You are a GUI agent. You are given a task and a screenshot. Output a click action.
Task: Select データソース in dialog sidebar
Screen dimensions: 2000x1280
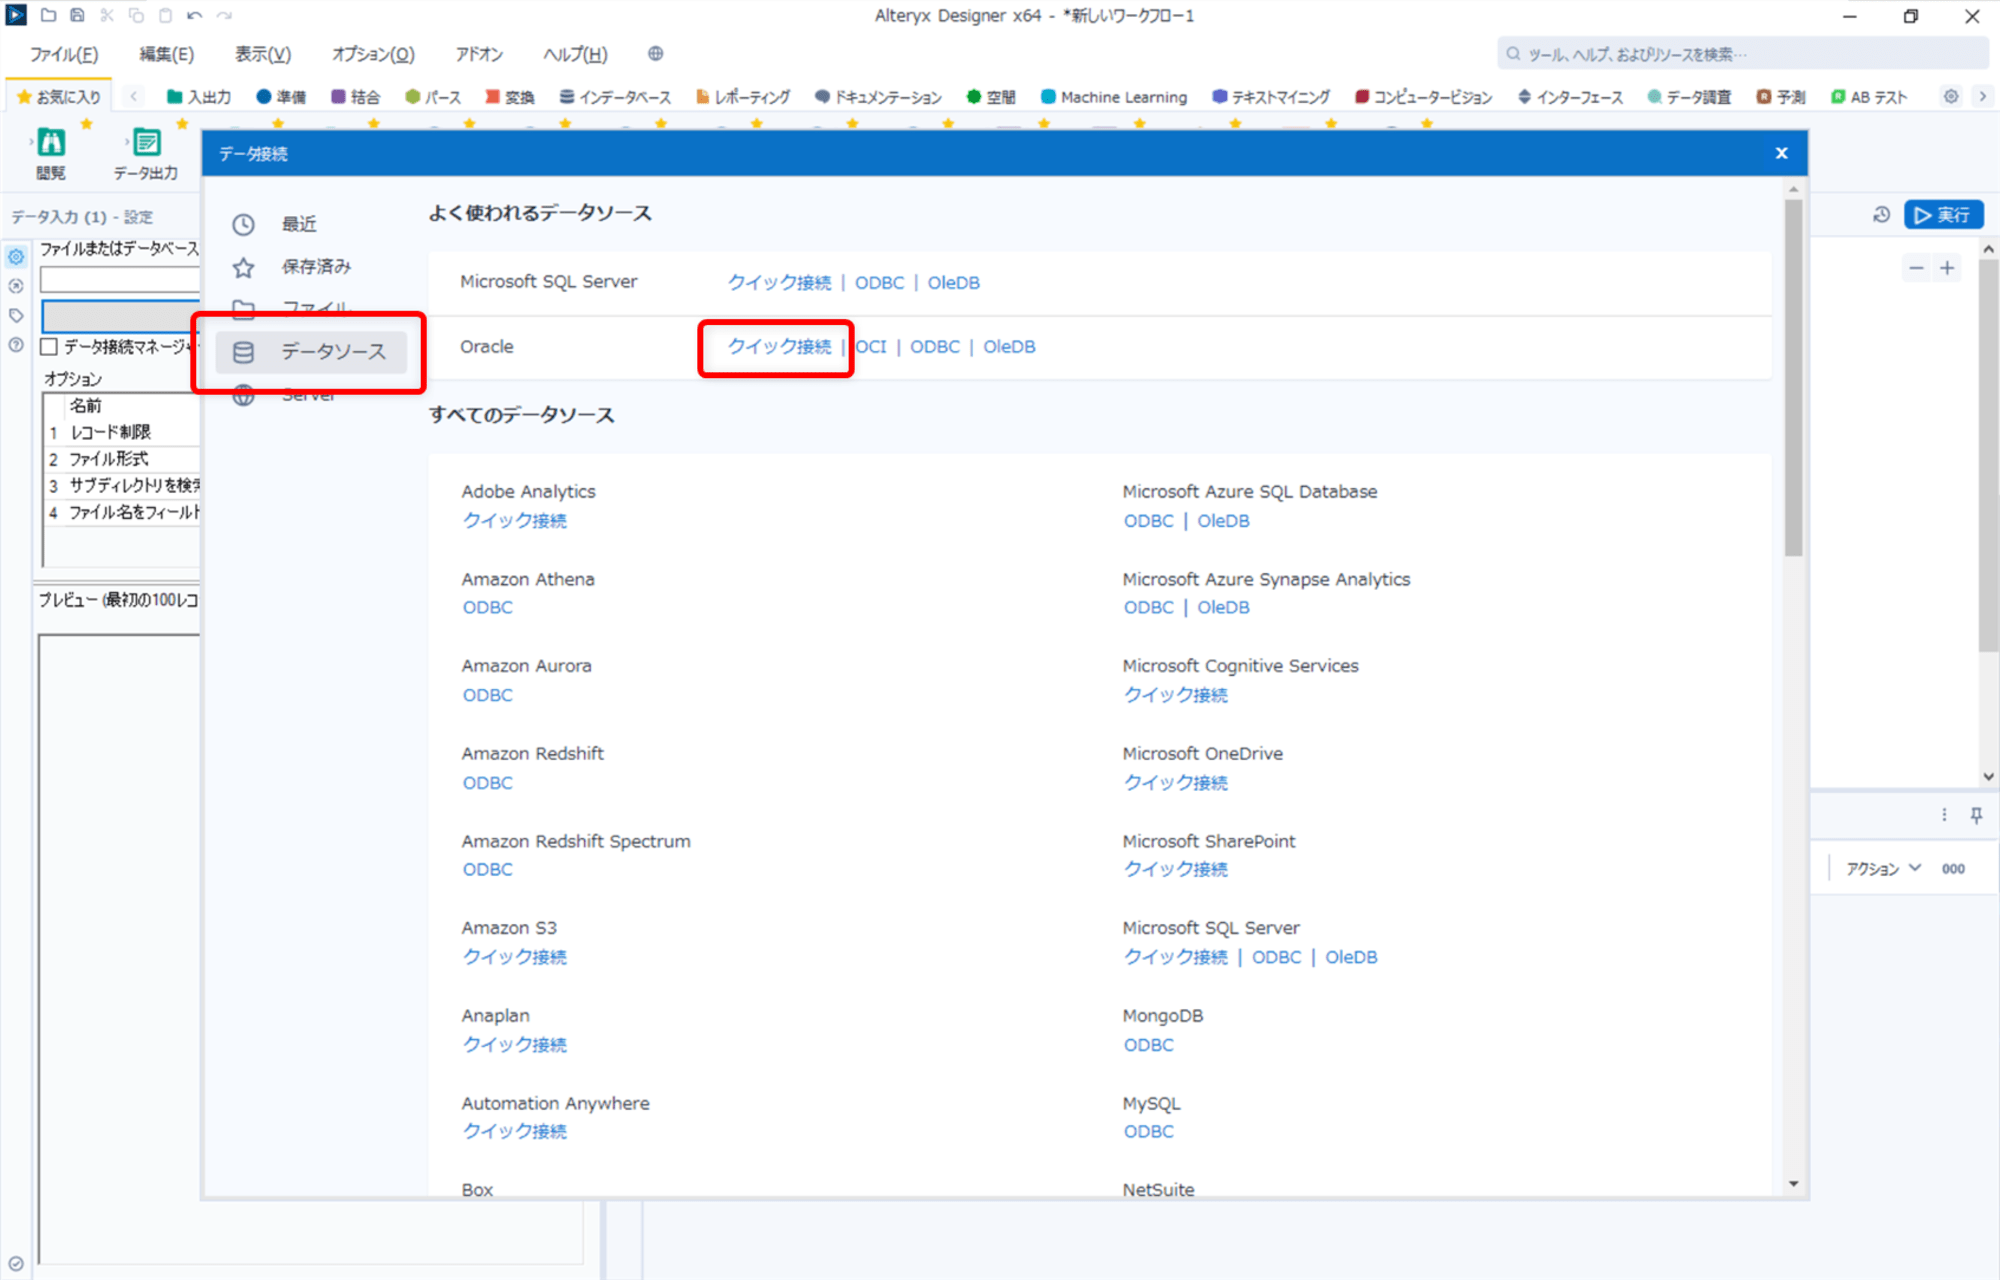[x=312, y=352]
